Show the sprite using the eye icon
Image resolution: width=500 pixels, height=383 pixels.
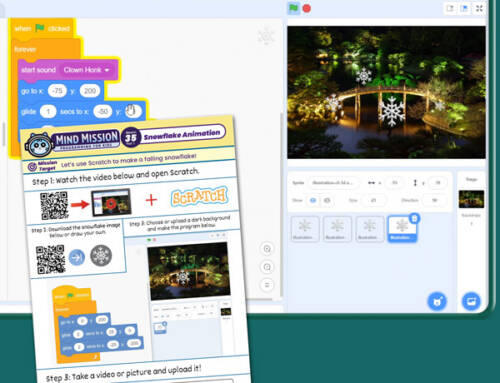pyautogui.click(x=313, y=200)
